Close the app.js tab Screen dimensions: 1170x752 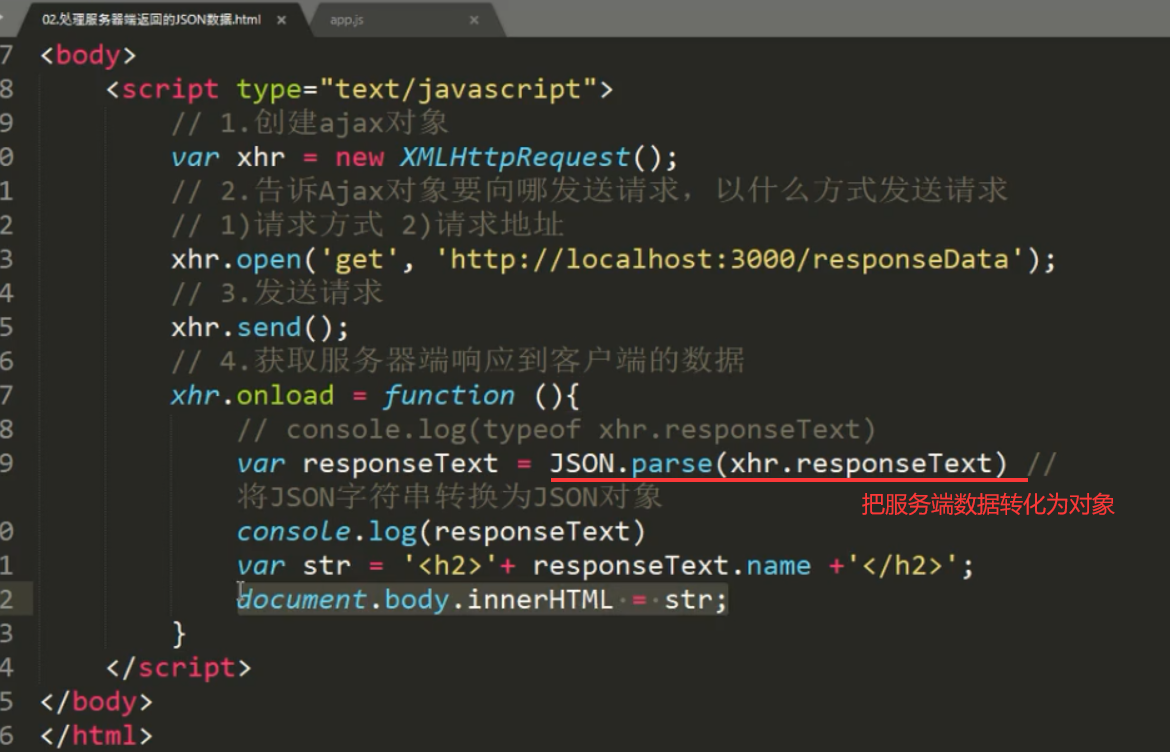pyautogui.click(x=474, y=20)
